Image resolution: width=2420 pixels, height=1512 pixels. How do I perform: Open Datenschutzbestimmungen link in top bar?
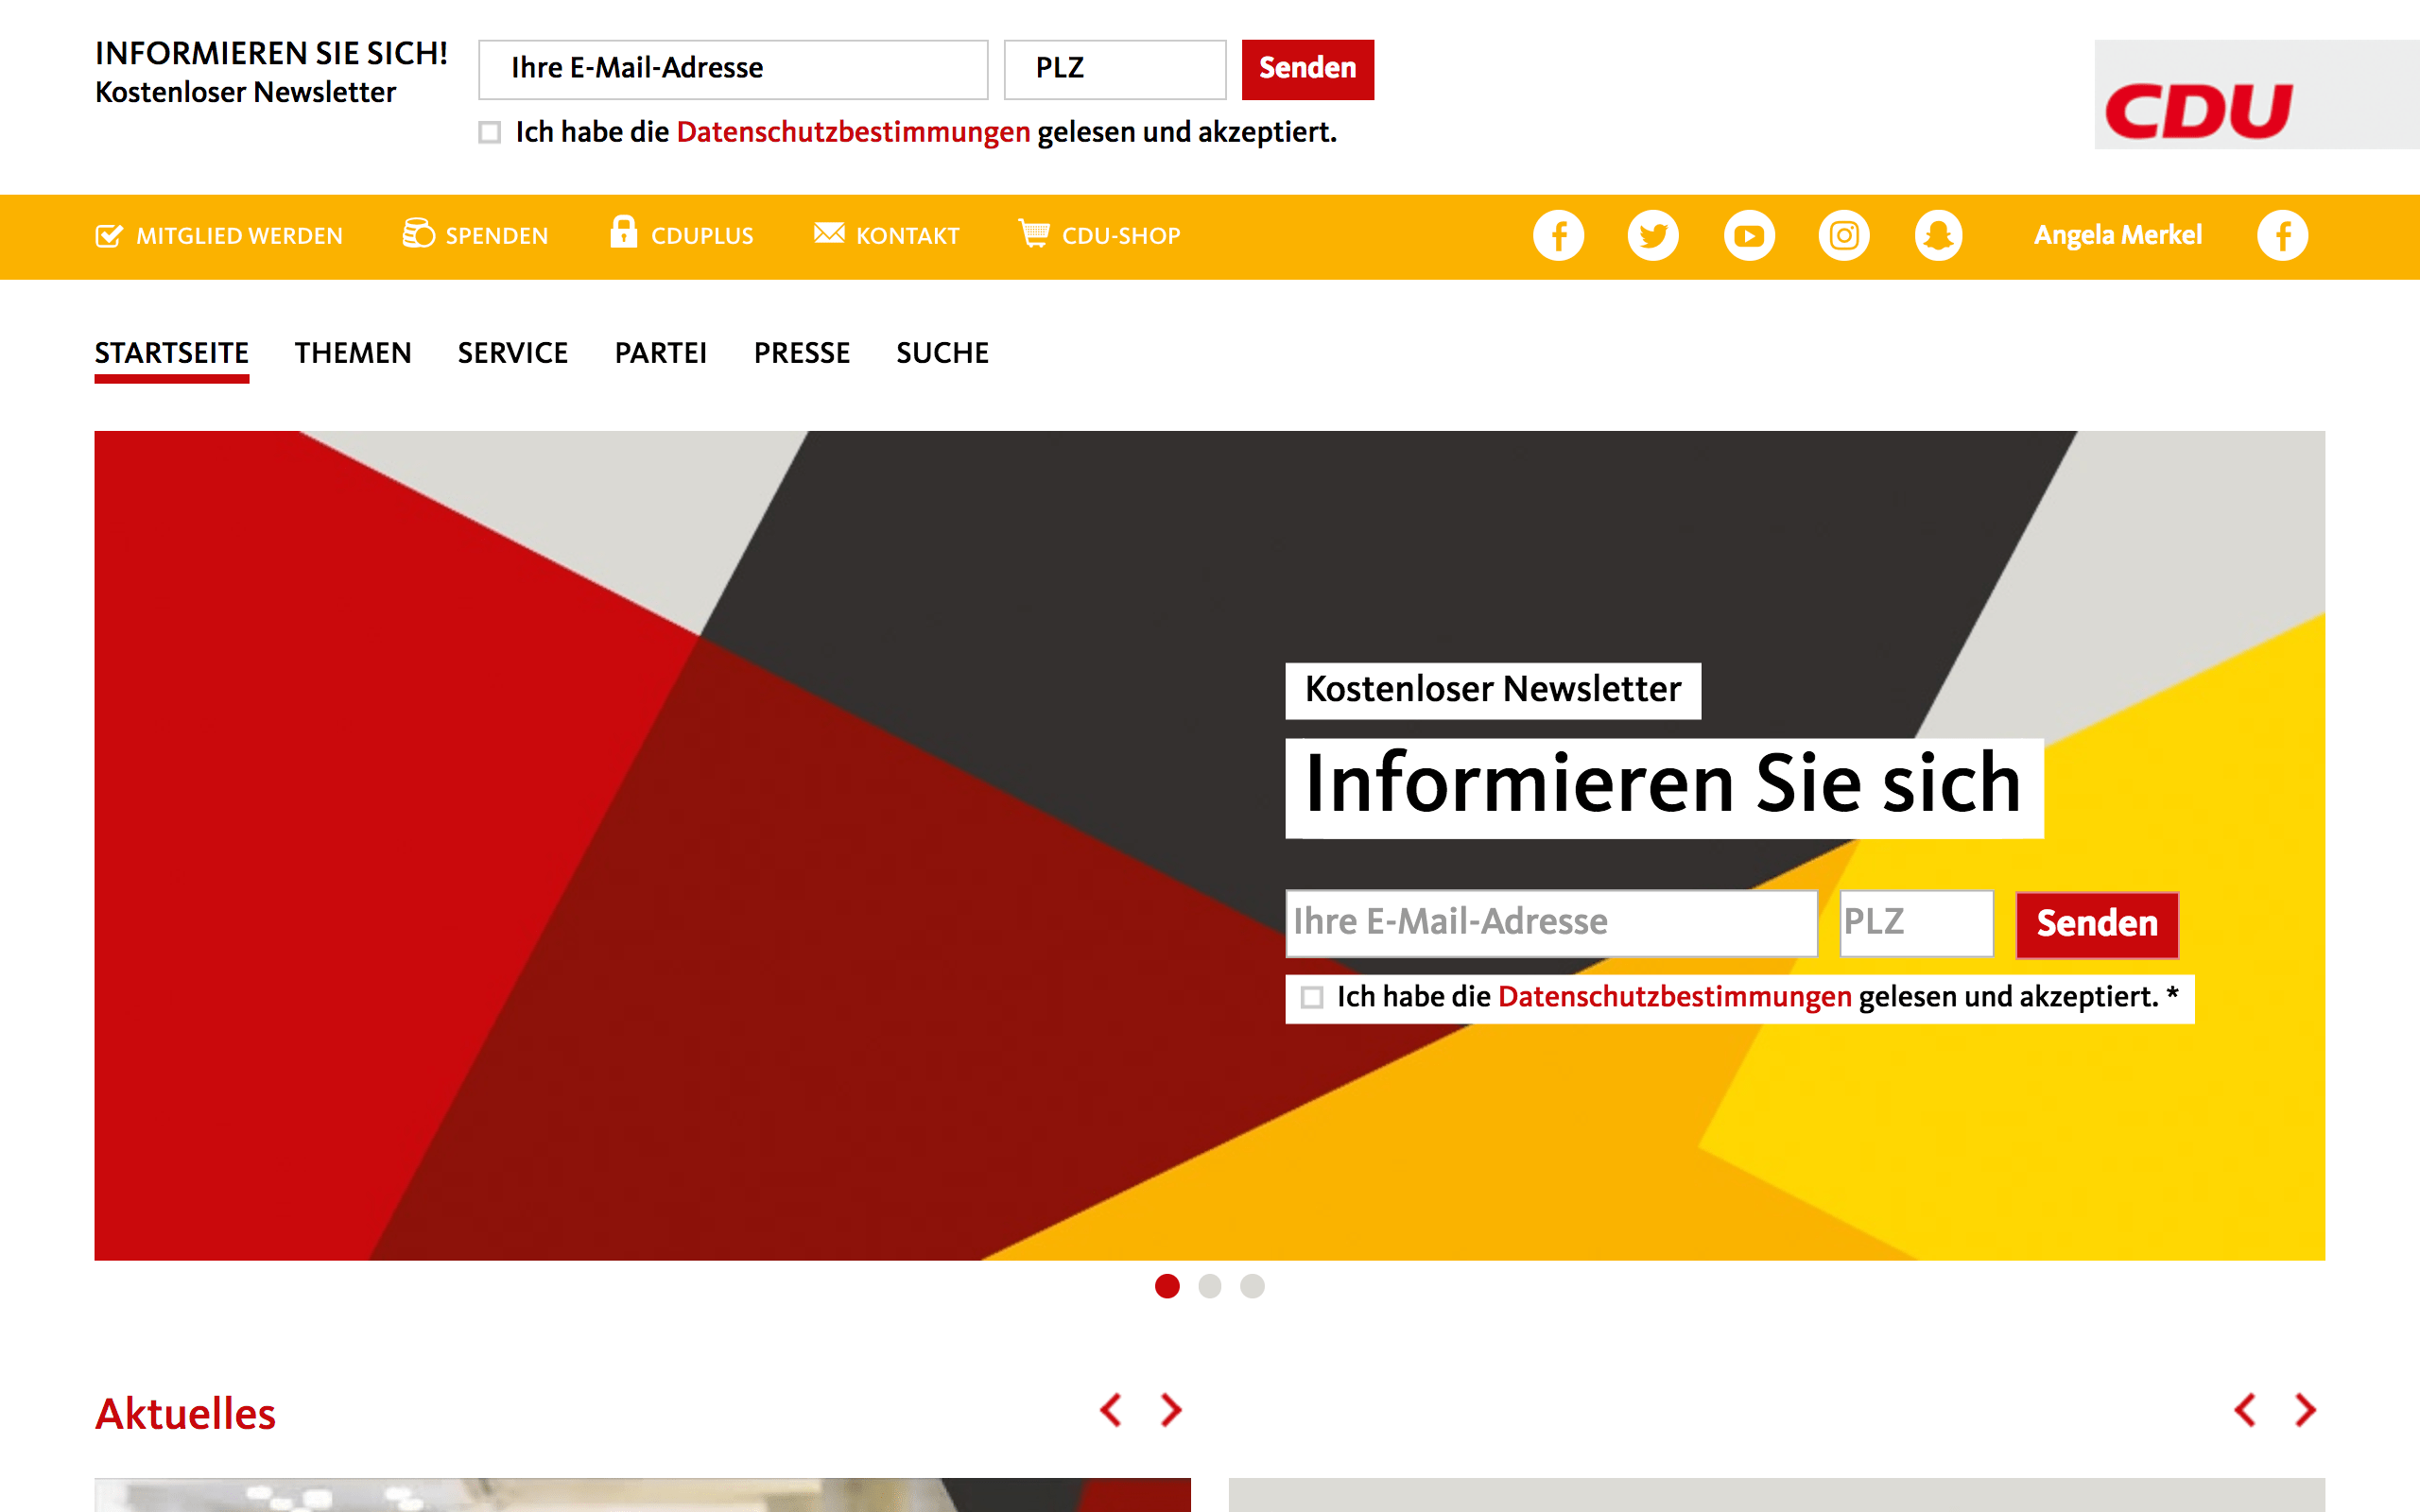(853, 132)
